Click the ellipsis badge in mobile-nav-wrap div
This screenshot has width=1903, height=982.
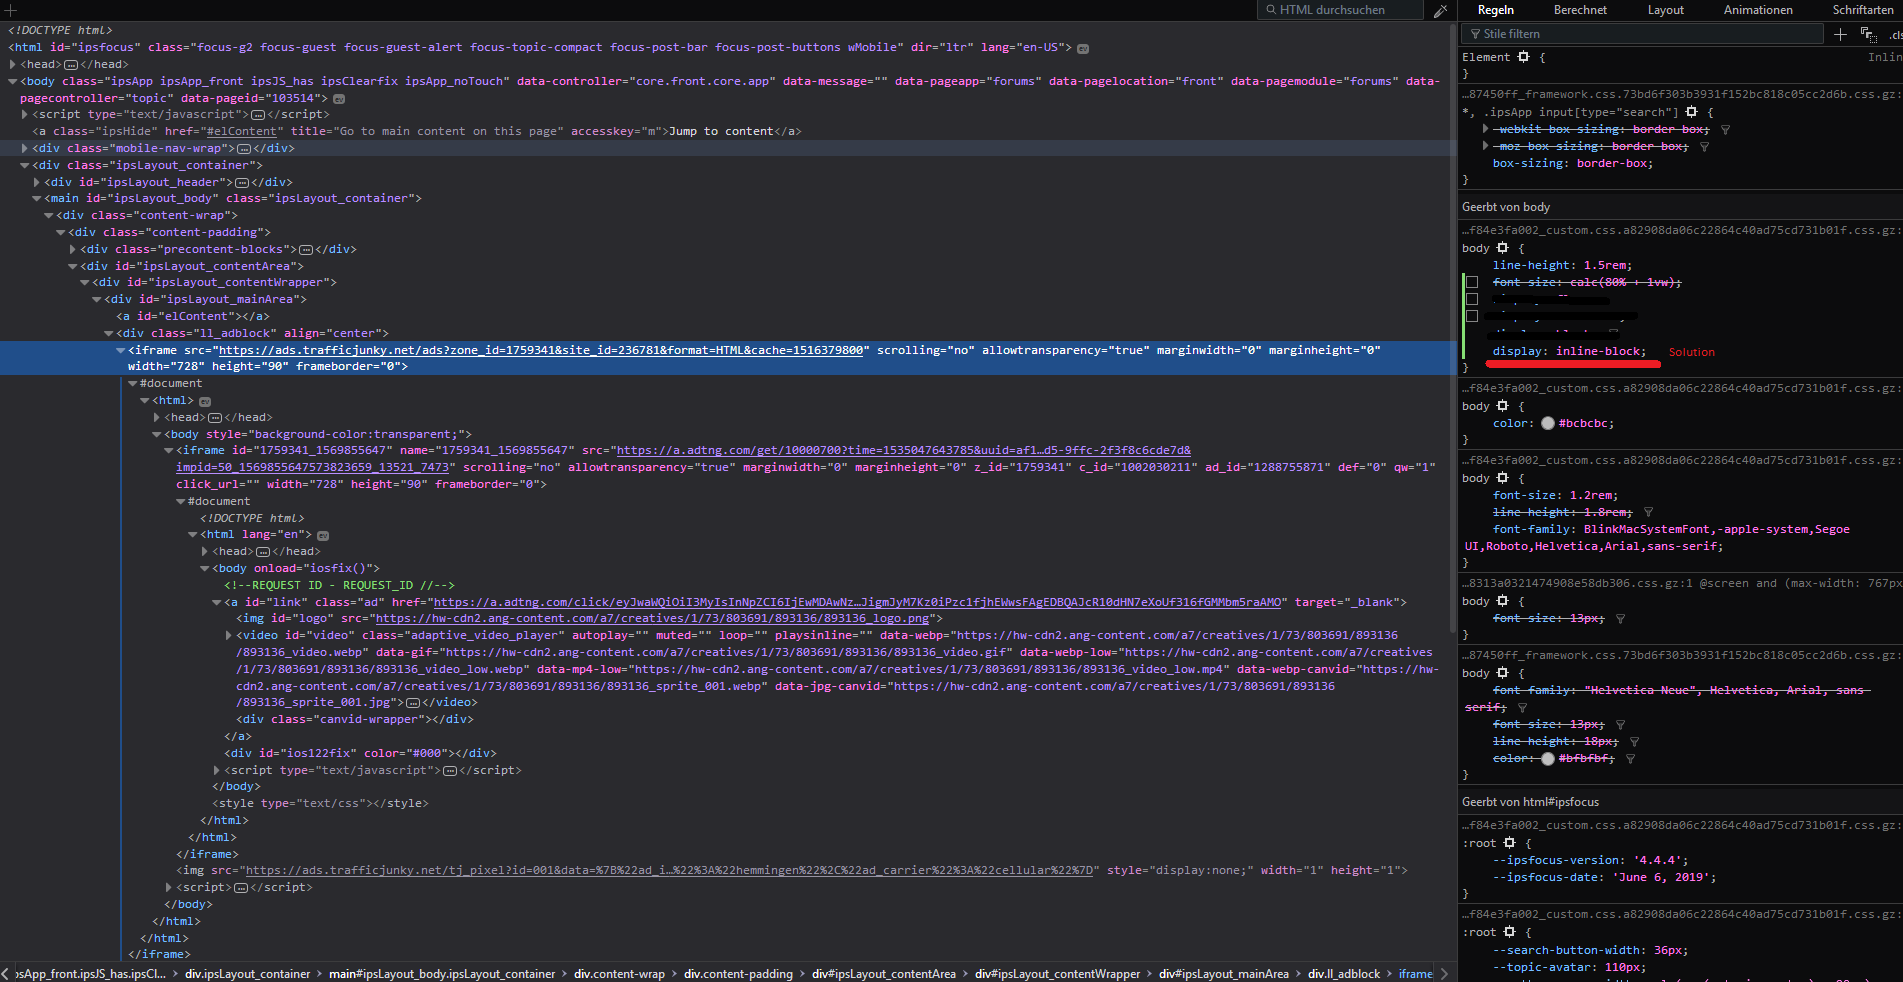(243, 149)
